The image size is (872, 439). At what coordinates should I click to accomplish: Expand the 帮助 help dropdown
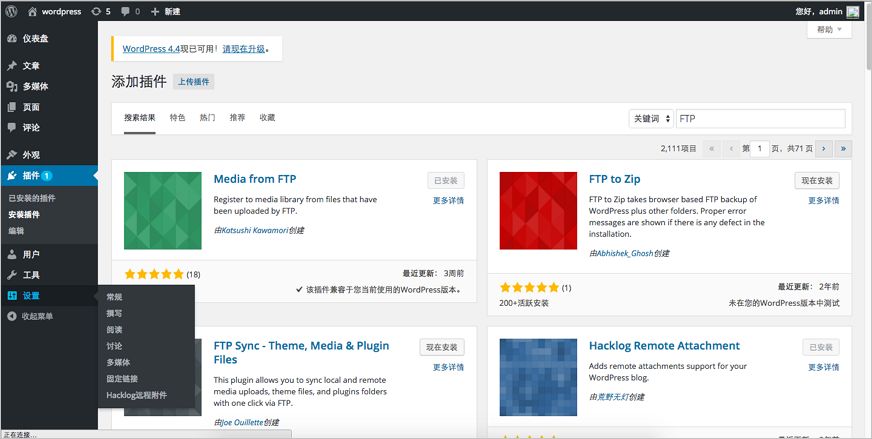829,29
